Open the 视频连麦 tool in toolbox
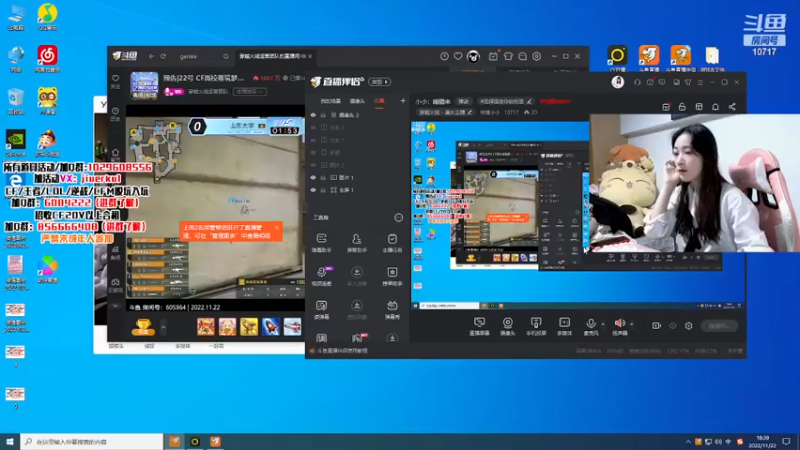The width and height of the screenshot is (800, 450). pyautogui.click(x=321, y=276)
